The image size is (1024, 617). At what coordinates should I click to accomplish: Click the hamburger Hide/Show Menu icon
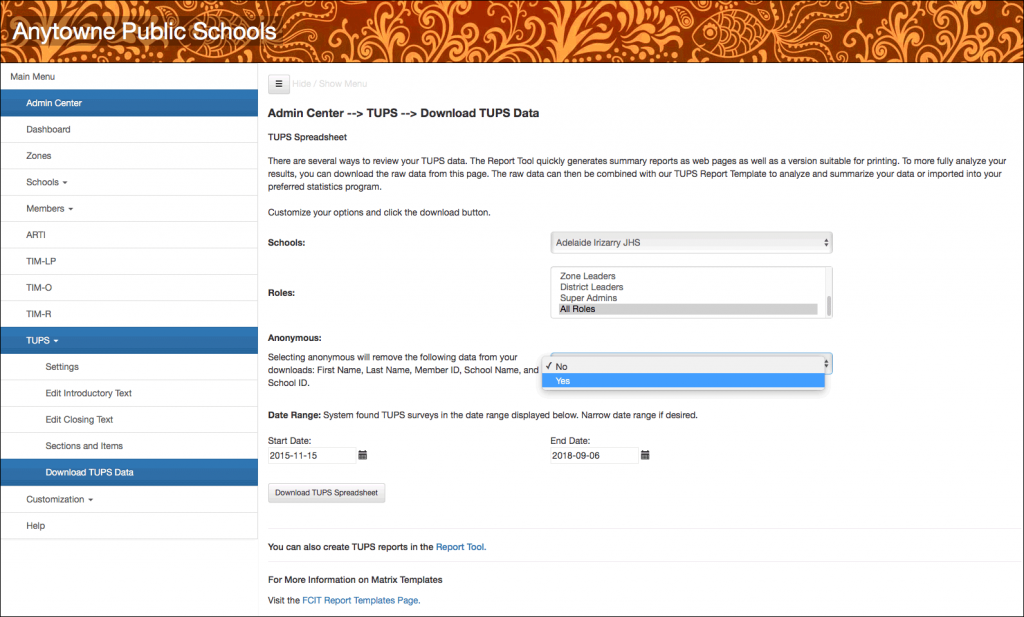pos(279,84)
